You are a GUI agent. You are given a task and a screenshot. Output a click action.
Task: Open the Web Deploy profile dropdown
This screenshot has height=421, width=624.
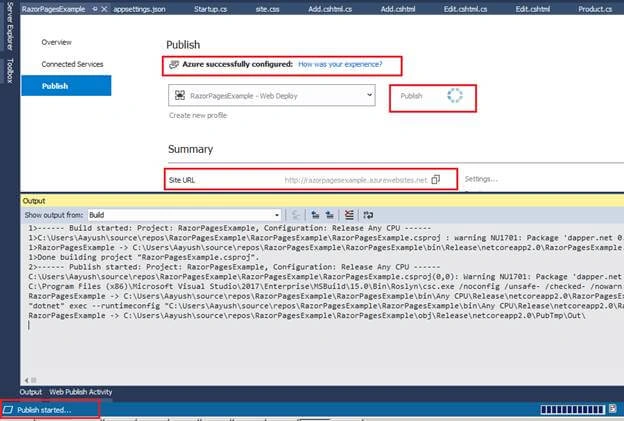272,96
